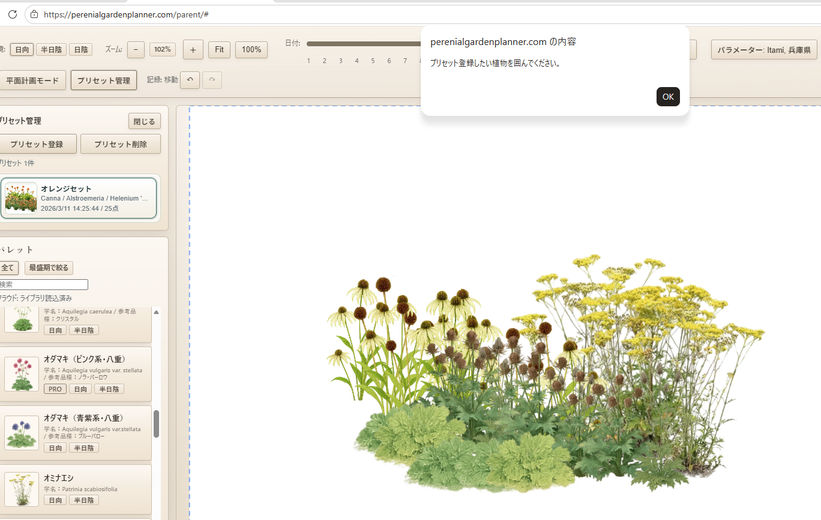Toggle the 日陰 sunlight filter
Image resolution: width=821 pixels, height=520 pixels.
click(81, 49)
